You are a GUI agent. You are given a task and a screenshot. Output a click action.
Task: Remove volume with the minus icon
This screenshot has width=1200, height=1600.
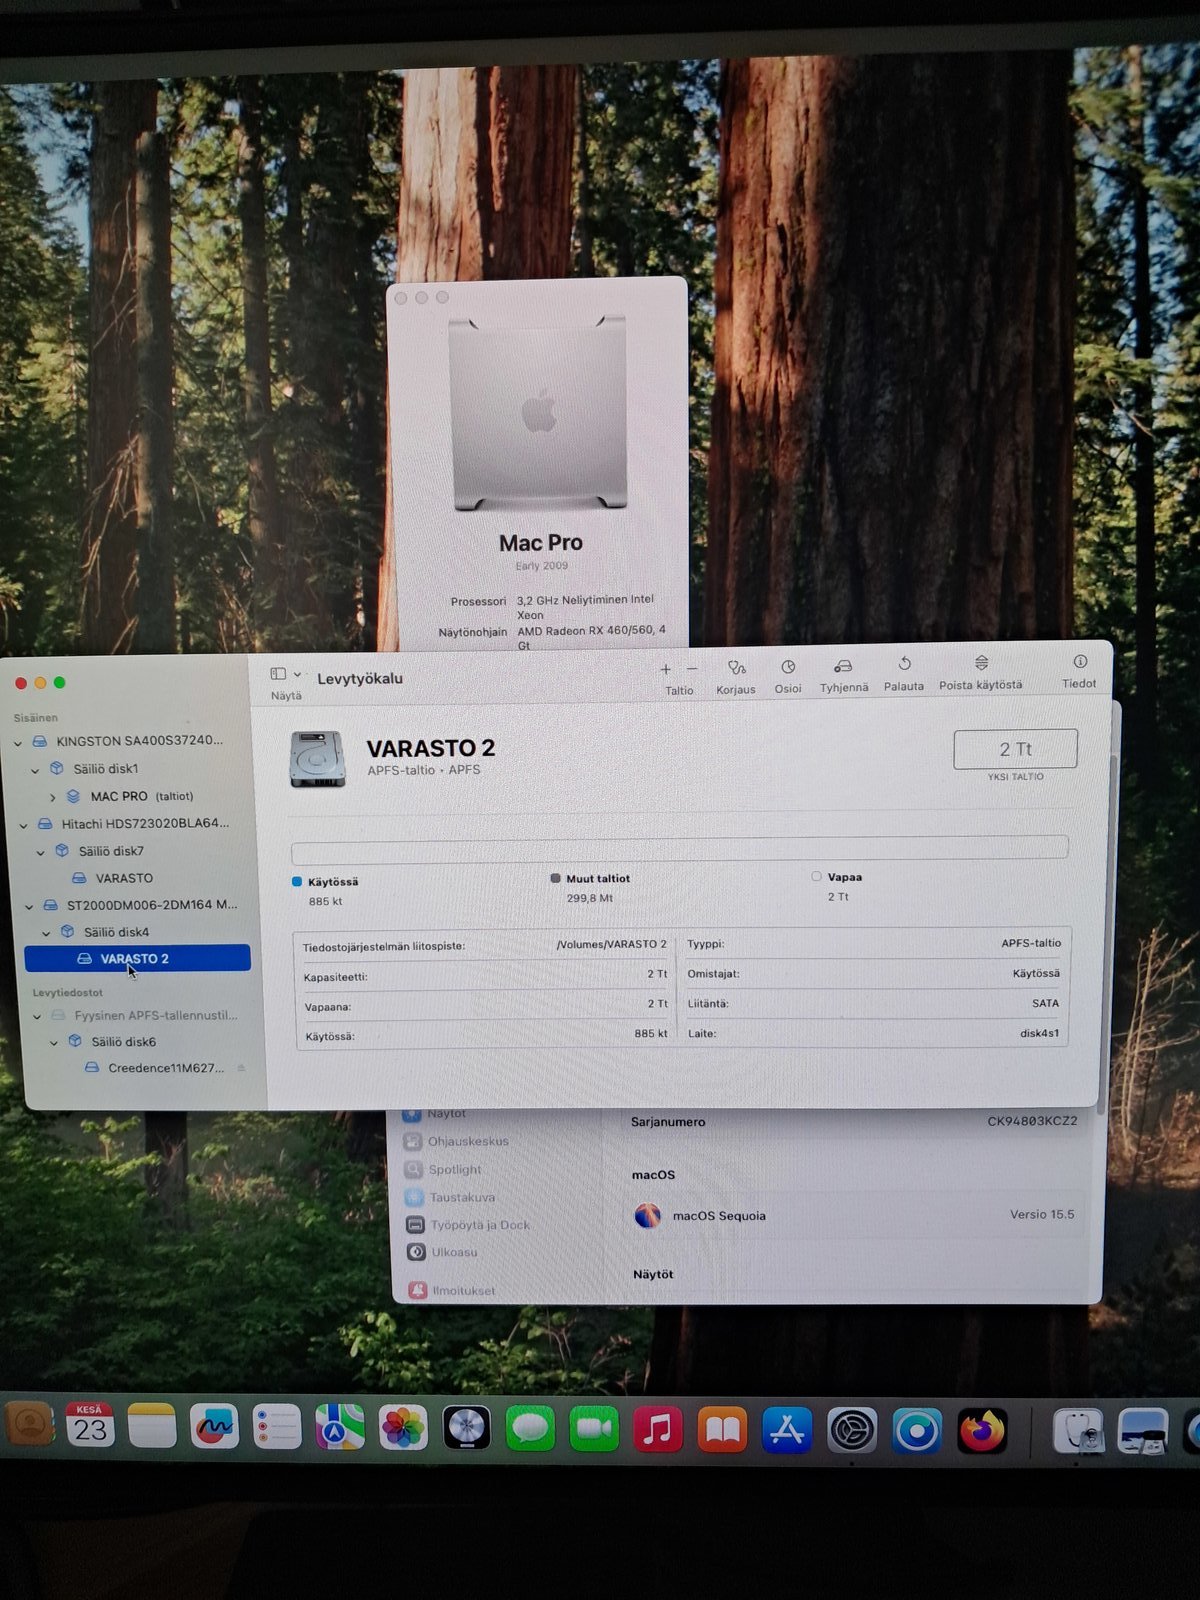(x=692, y=668)
